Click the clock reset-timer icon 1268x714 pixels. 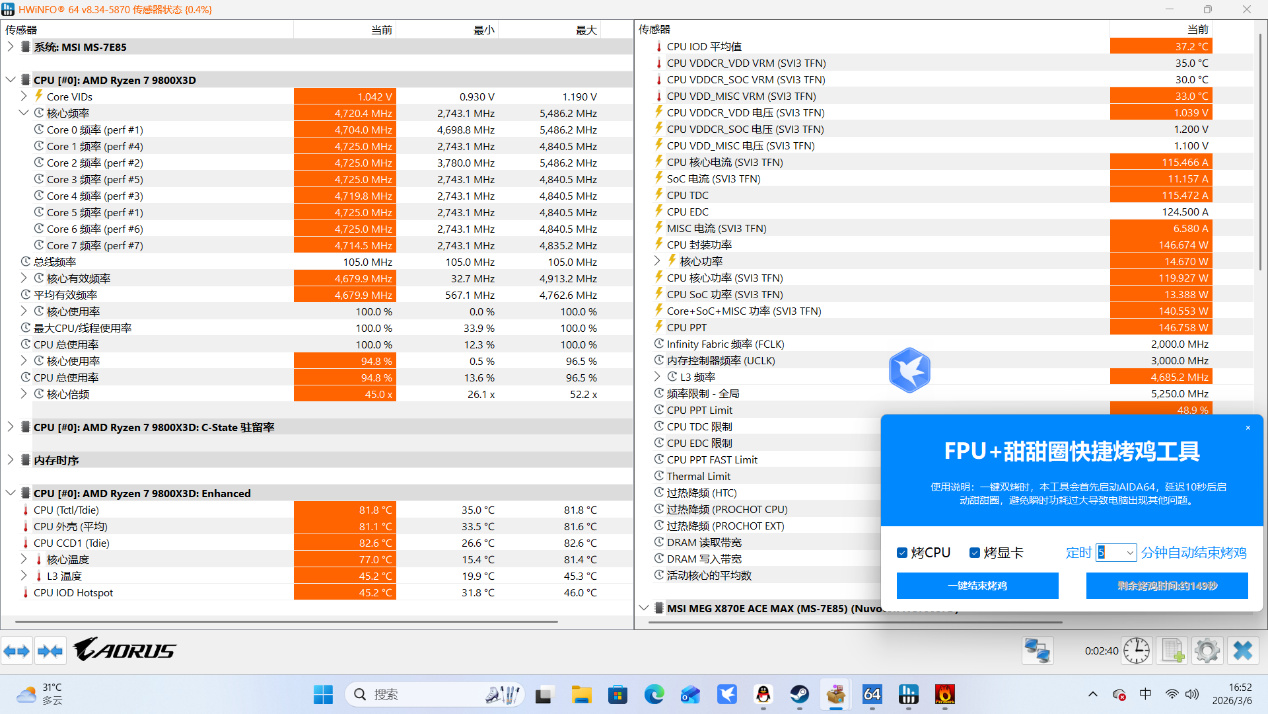(1137, 651)
